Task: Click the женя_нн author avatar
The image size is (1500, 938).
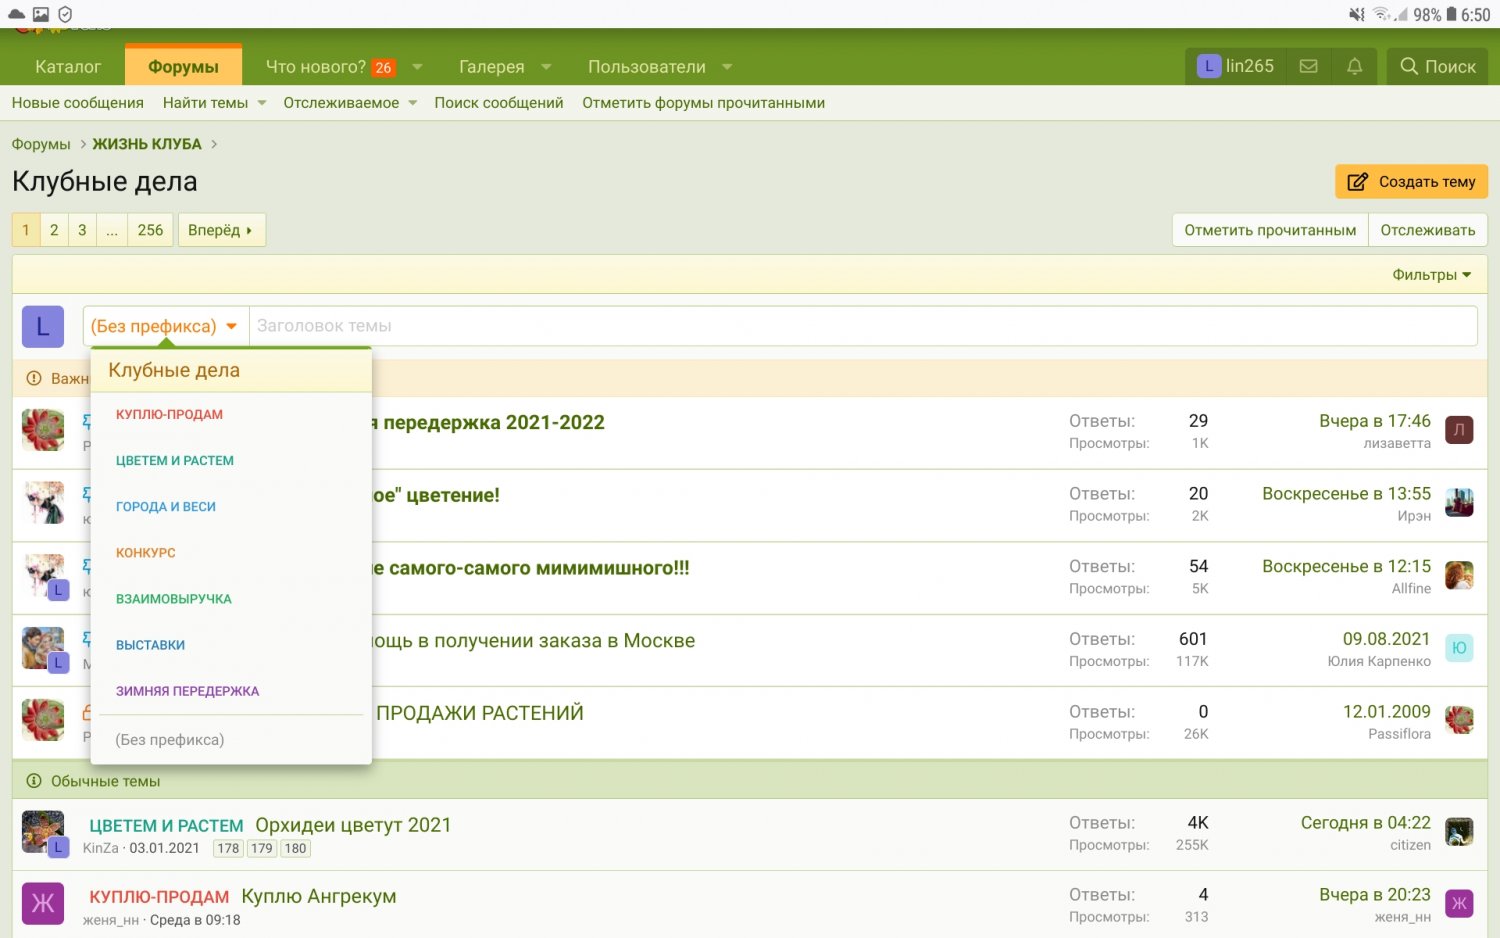Action: tap(43, 904)
